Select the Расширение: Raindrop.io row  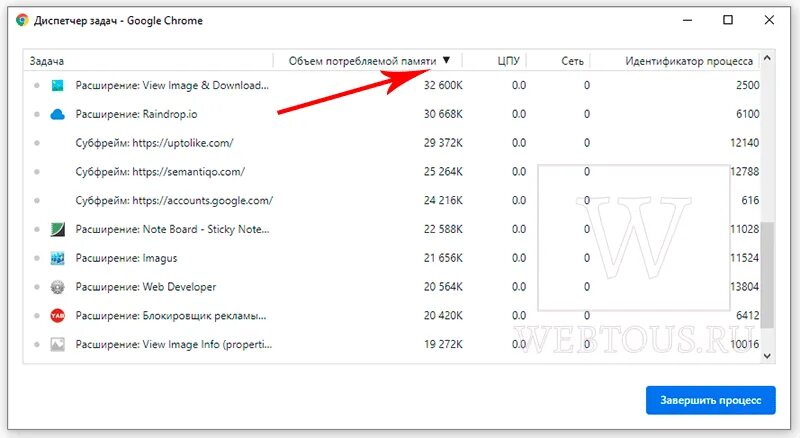(392, 114)
